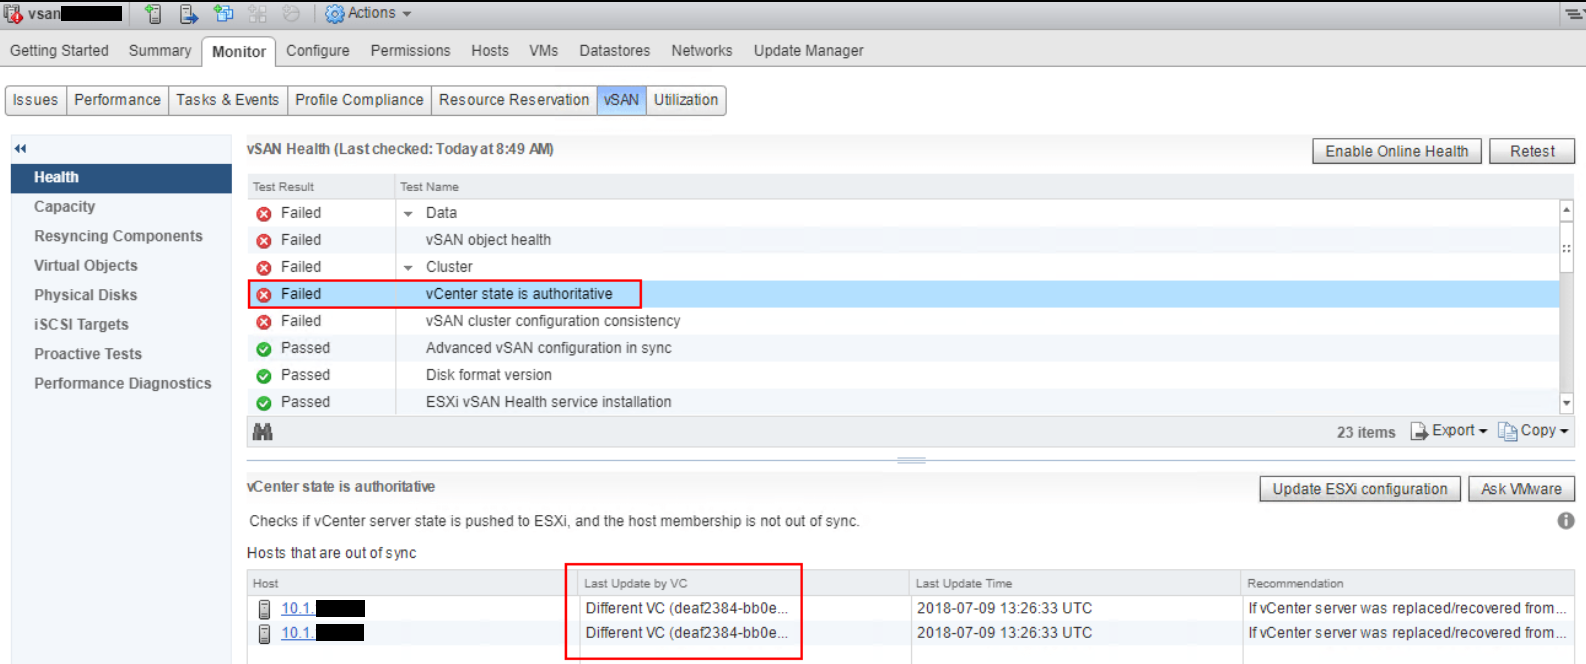Open the Getting Started tab
Screen dimensions: 1586x664
click(x=59, y=51)
